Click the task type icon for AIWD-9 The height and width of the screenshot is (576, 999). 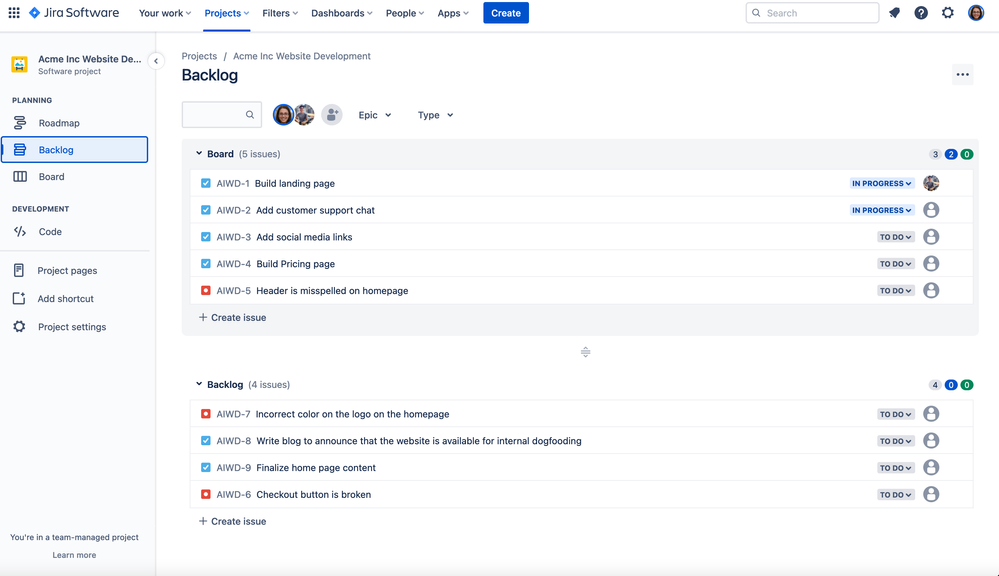click(206, 468)
